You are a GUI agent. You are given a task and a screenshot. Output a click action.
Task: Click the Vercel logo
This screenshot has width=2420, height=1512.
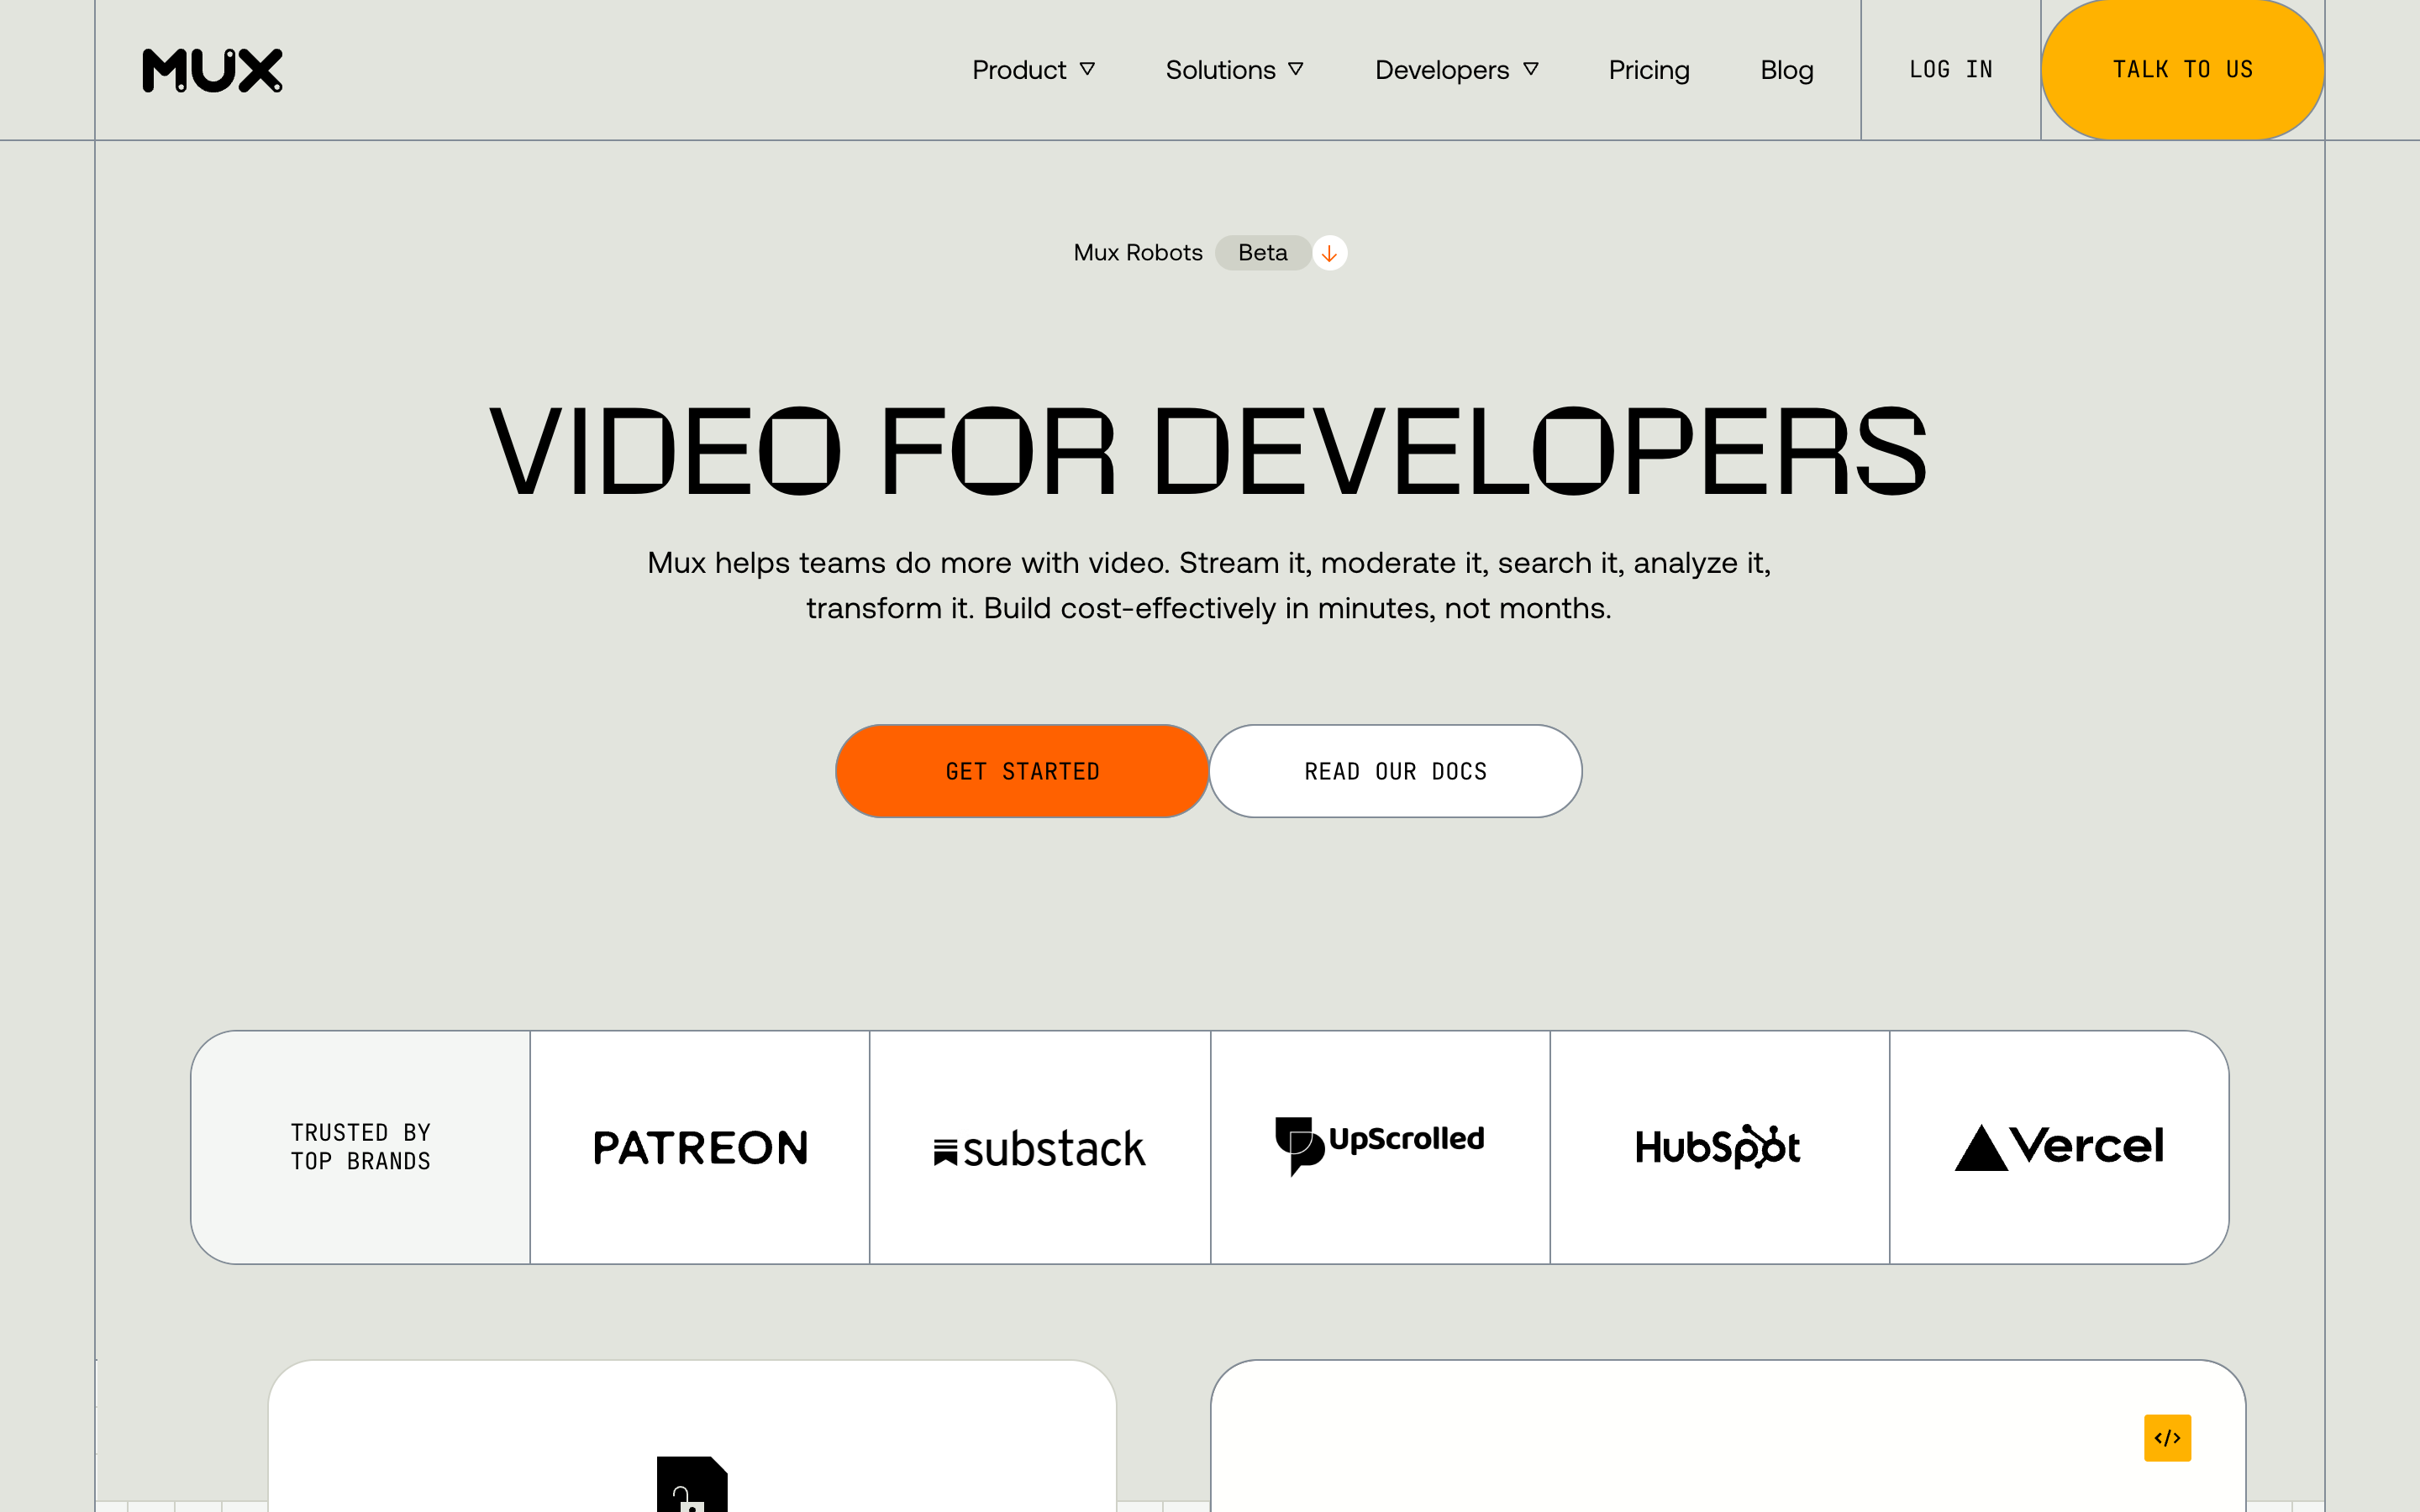click(2059, 1147)
